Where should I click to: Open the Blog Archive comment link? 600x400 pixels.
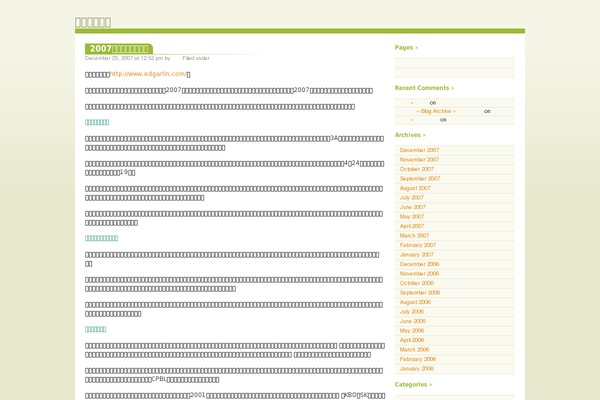pos(436,111)
